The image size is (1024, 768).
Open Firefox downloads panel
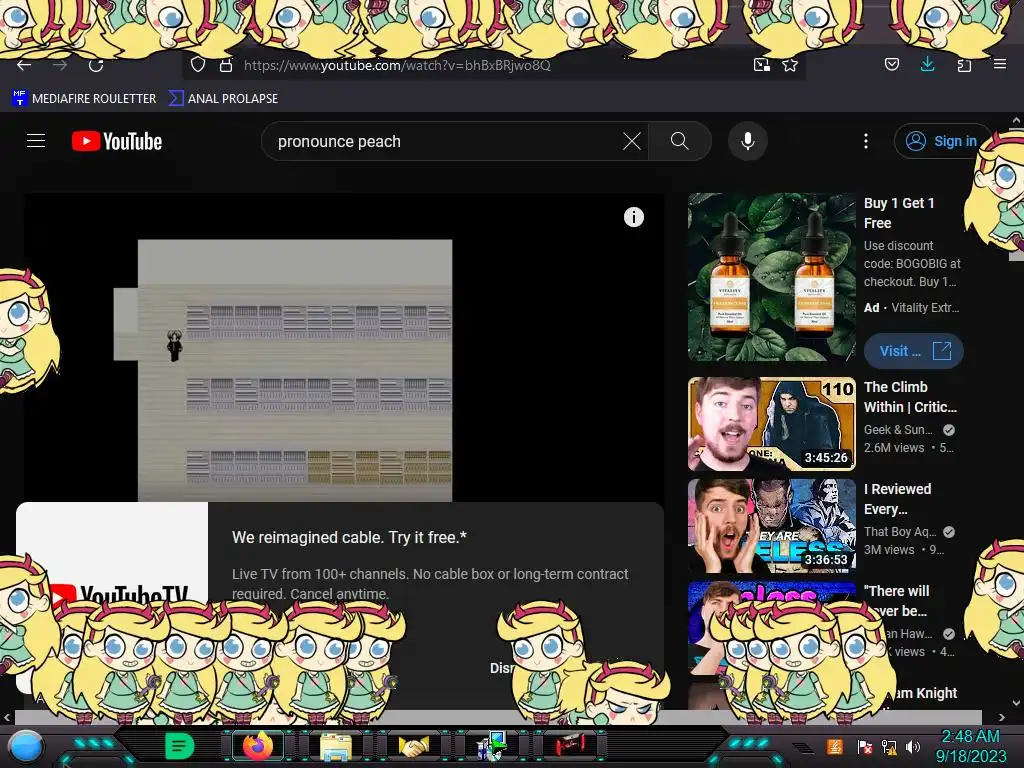coord(927,64)
